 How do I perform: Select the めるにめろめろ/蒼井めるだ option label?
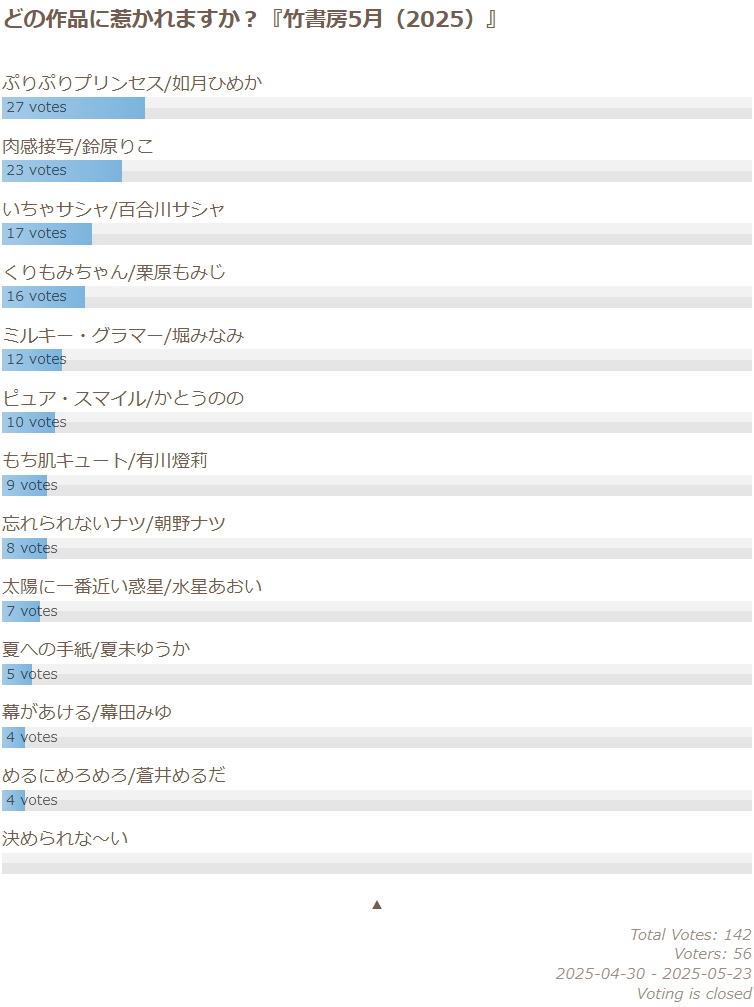(114, 776)
